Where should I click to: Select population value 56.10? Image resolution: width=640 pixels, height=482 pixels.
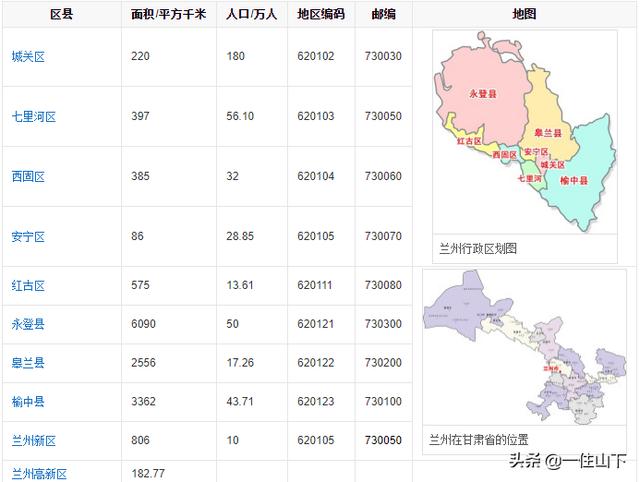[x=240, y=116]
